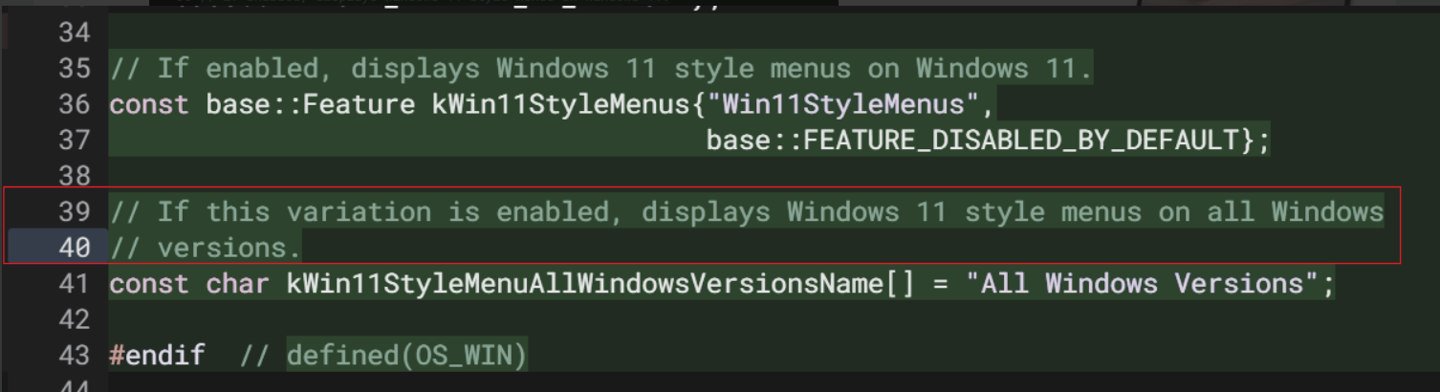
Task: Click line number 41 in the gutter
Action: point(74,283)
